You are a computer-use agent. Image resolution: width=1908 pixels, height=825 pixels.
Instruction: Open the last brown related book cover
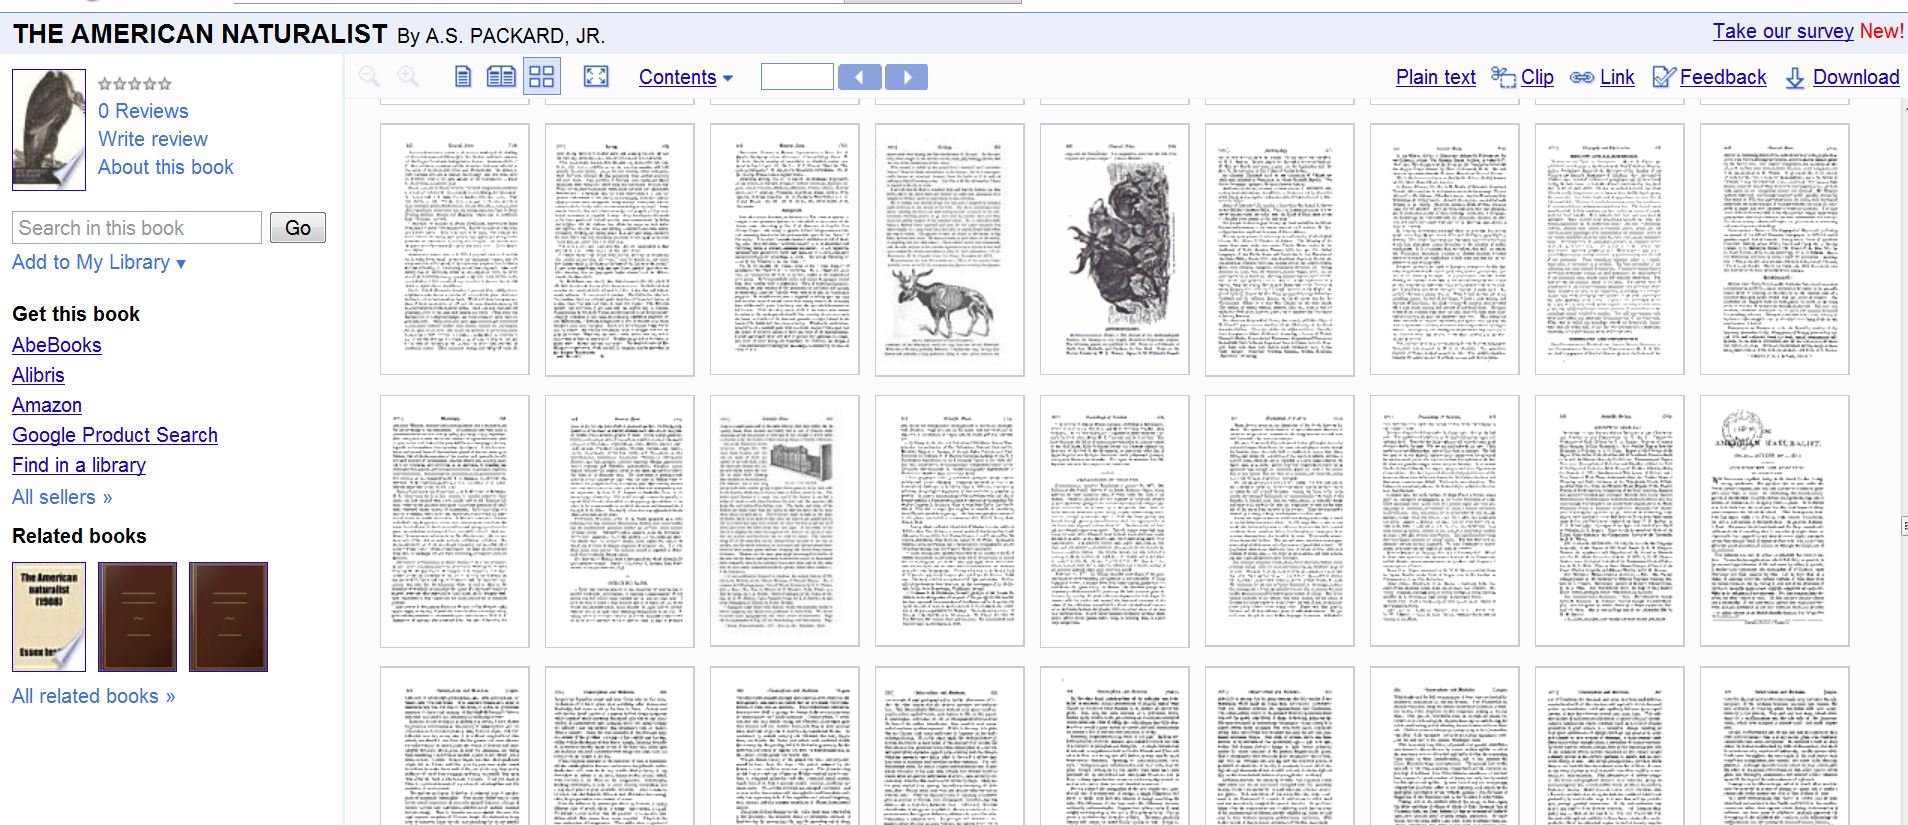click(x=229, y=617)
